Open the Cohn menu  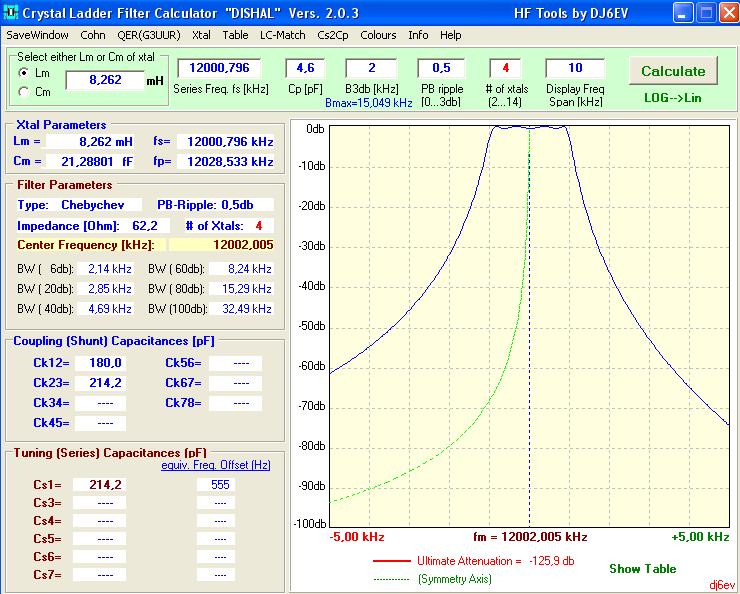93,35
